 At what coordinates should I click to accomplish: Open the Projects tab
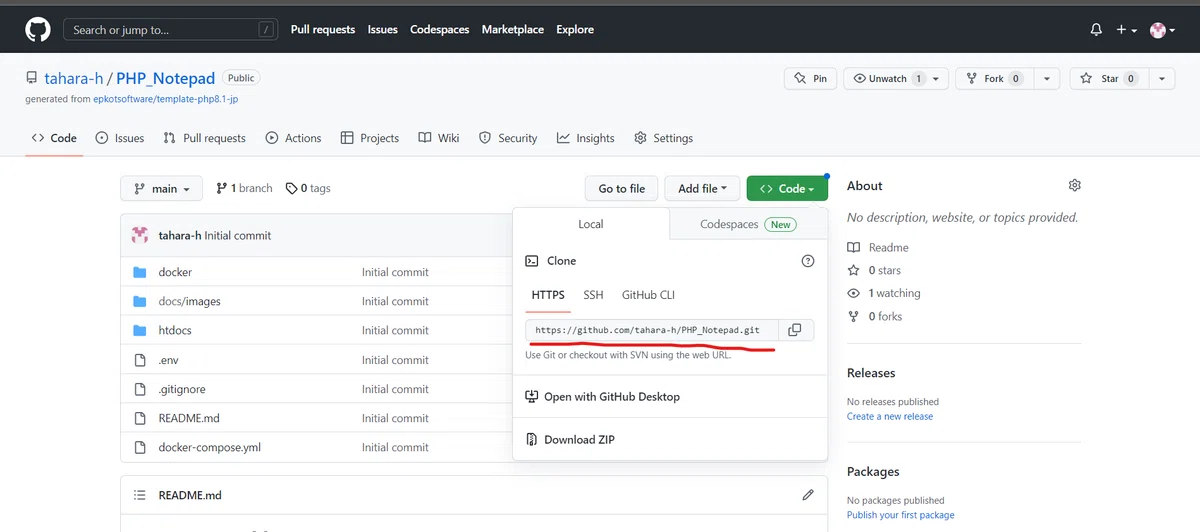(370, 138)
